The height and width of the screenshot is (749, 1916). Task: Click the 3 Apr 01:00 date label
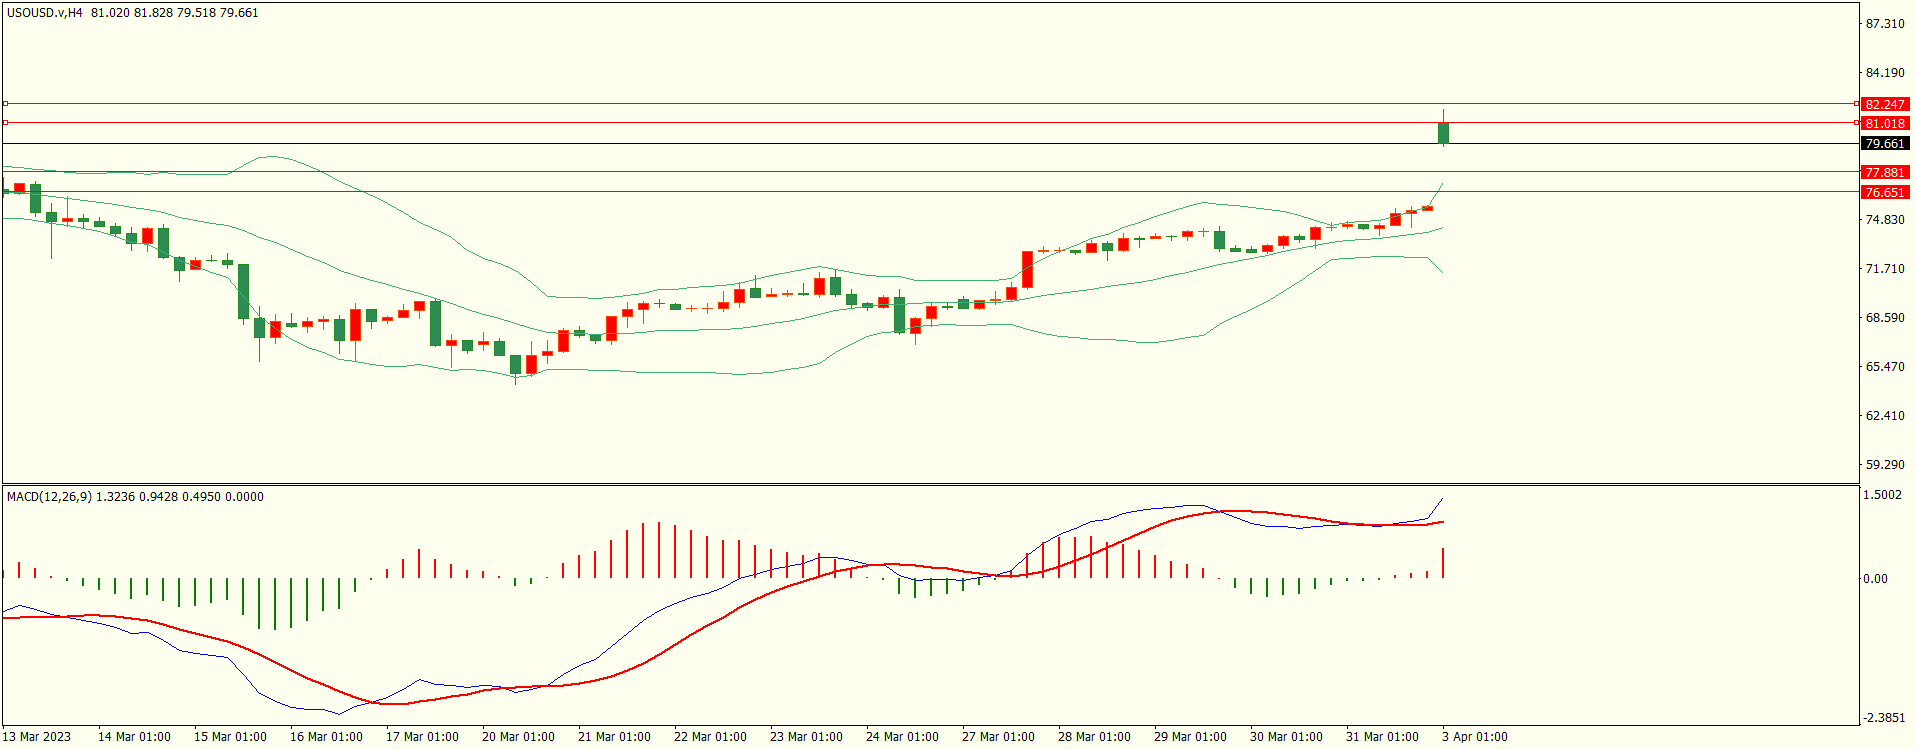(x=1474, y=737)
